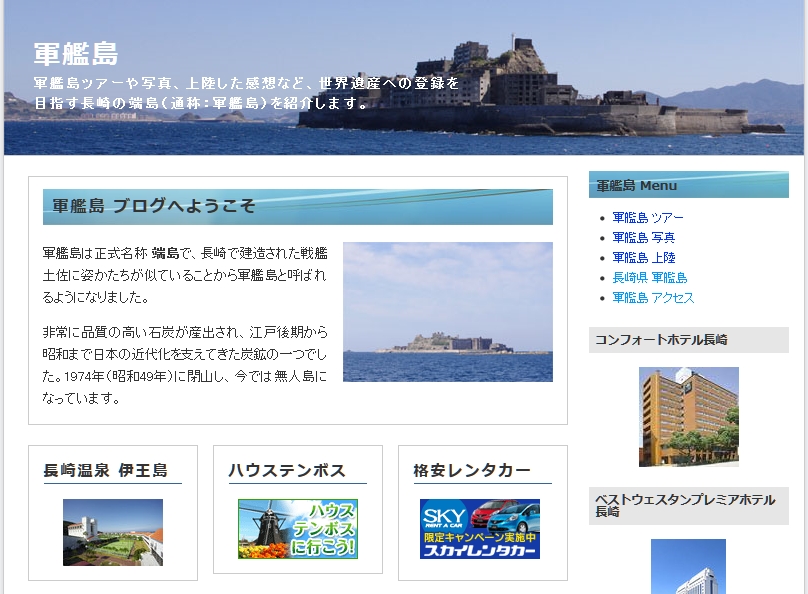Click the distant island photo in welcome section

pos(448,312)
